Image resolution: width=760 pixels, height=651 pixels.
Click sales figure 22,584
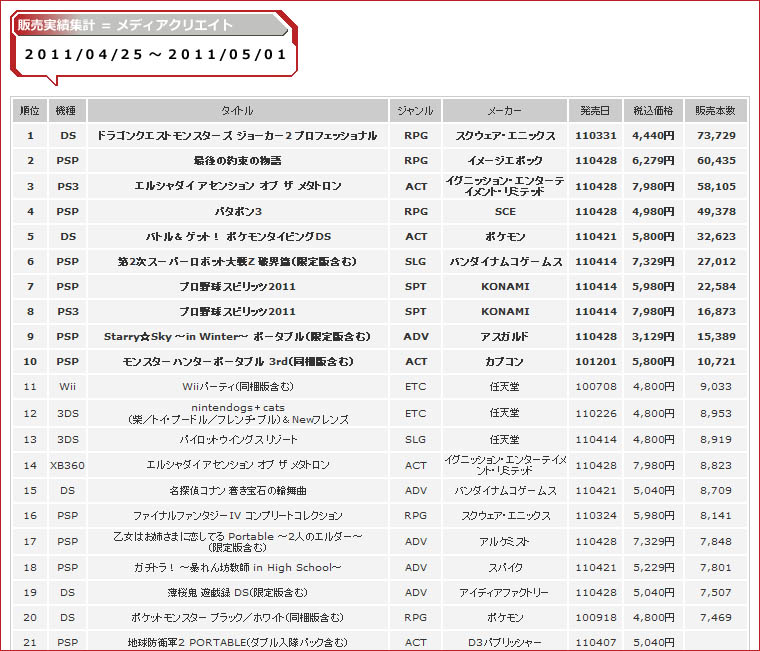click(x=716, y=286)
